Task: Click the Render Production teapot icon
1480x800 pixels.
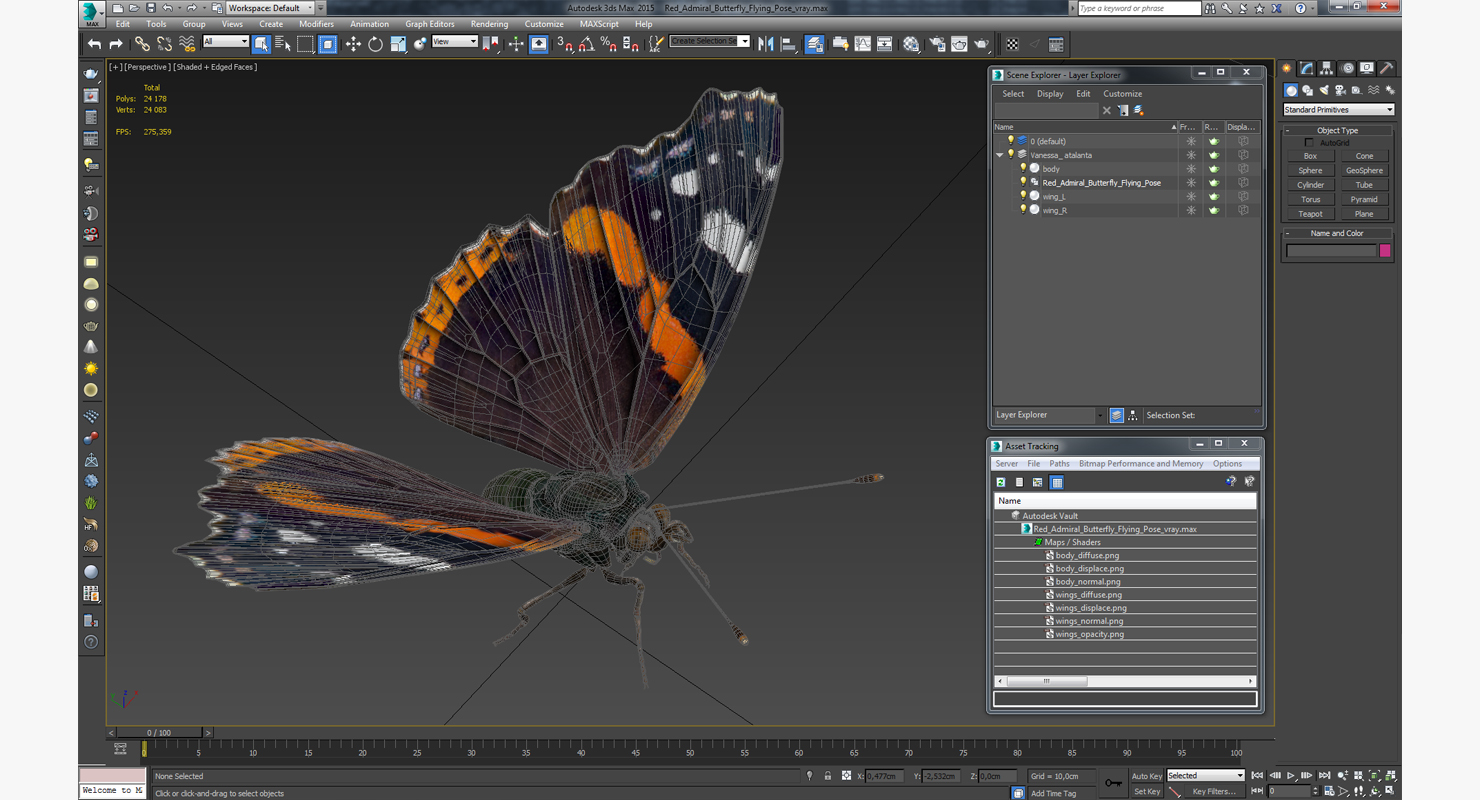Action: (x=982, y=44)
